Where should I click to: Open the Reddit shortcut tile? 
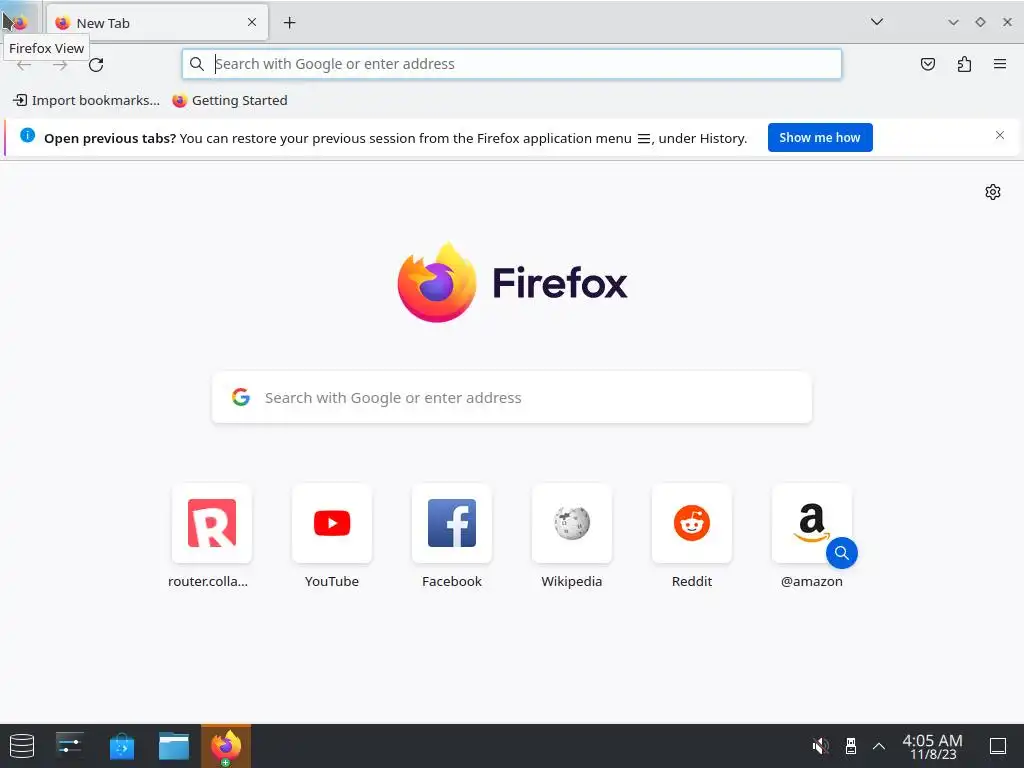point(692,523)
